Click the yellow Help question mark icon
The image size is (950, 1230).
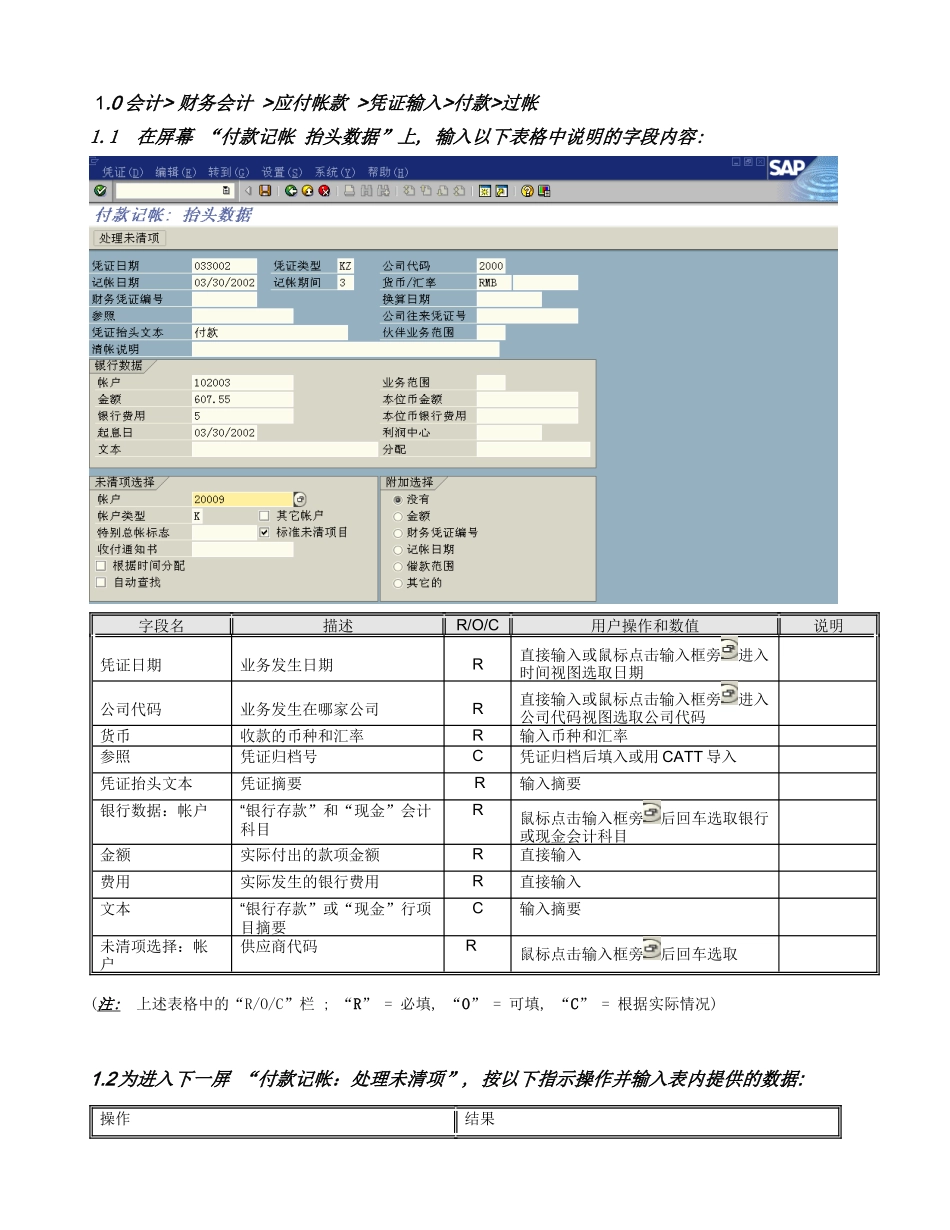click(x=526, y=190)
